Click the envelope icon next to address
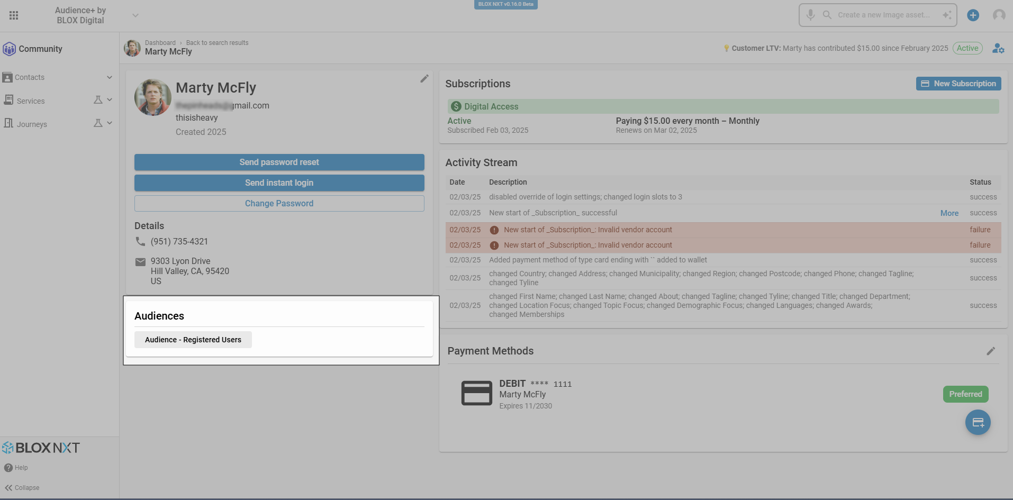Screen dimensions: 1013x500 [140, 262]
